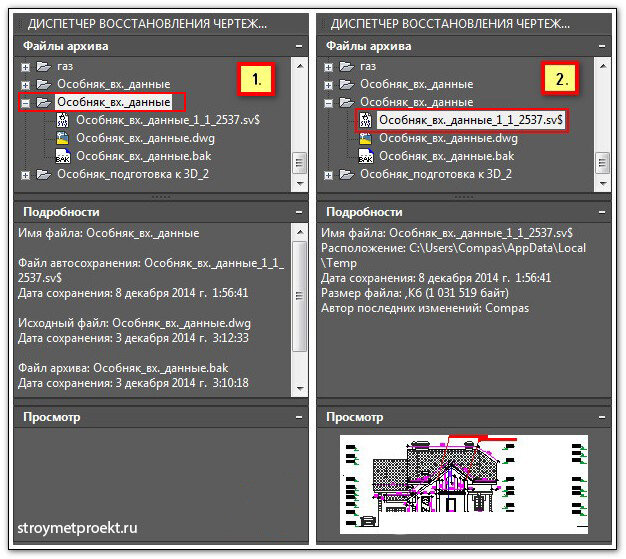The image size is (626, 559).
Task: Click the .sv$ autosave file icon, right panel
Action: point(366,120)
